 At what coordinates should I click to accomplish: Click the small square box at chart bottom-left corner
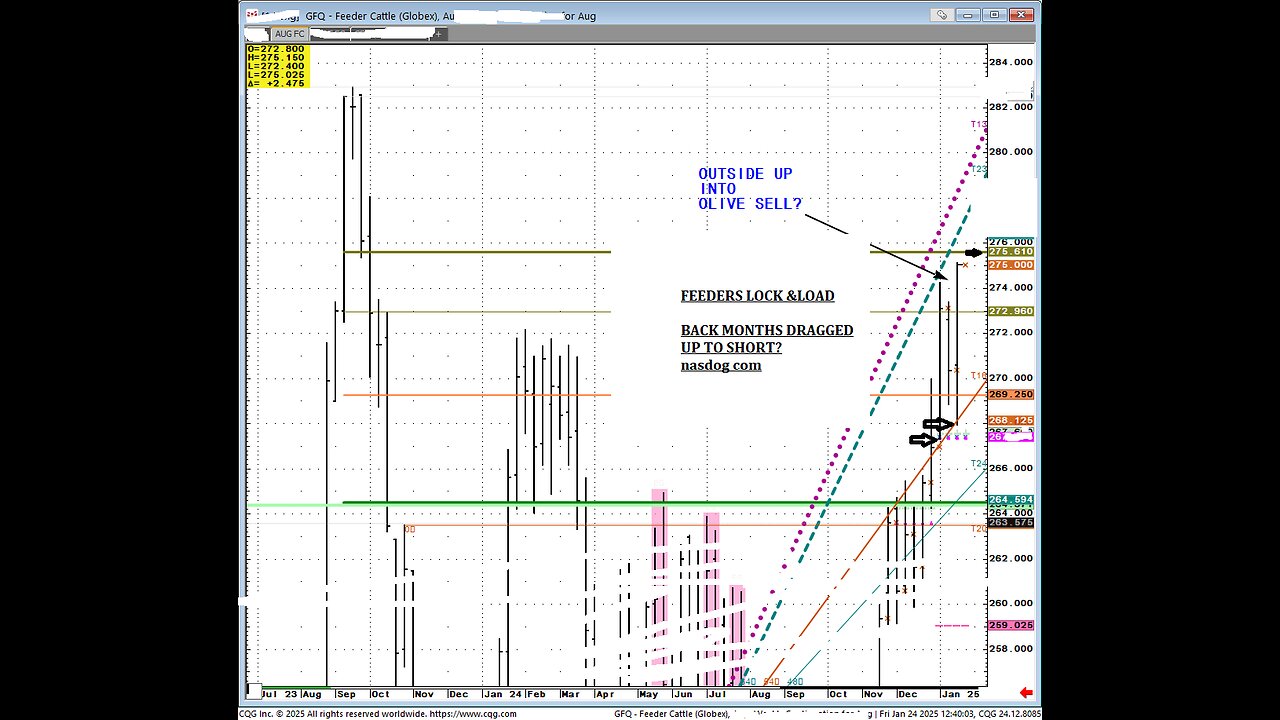tap(253, 690)
